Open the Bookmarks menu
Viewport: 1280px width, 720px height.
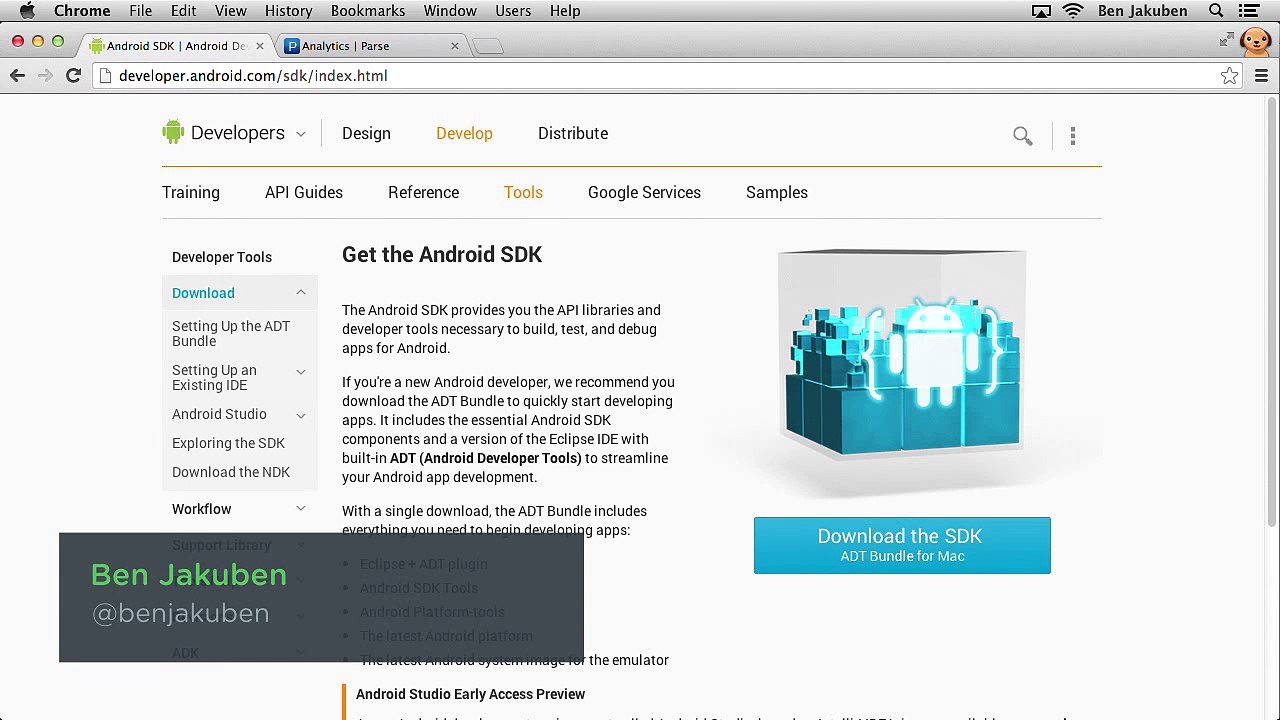click(368, 11)
